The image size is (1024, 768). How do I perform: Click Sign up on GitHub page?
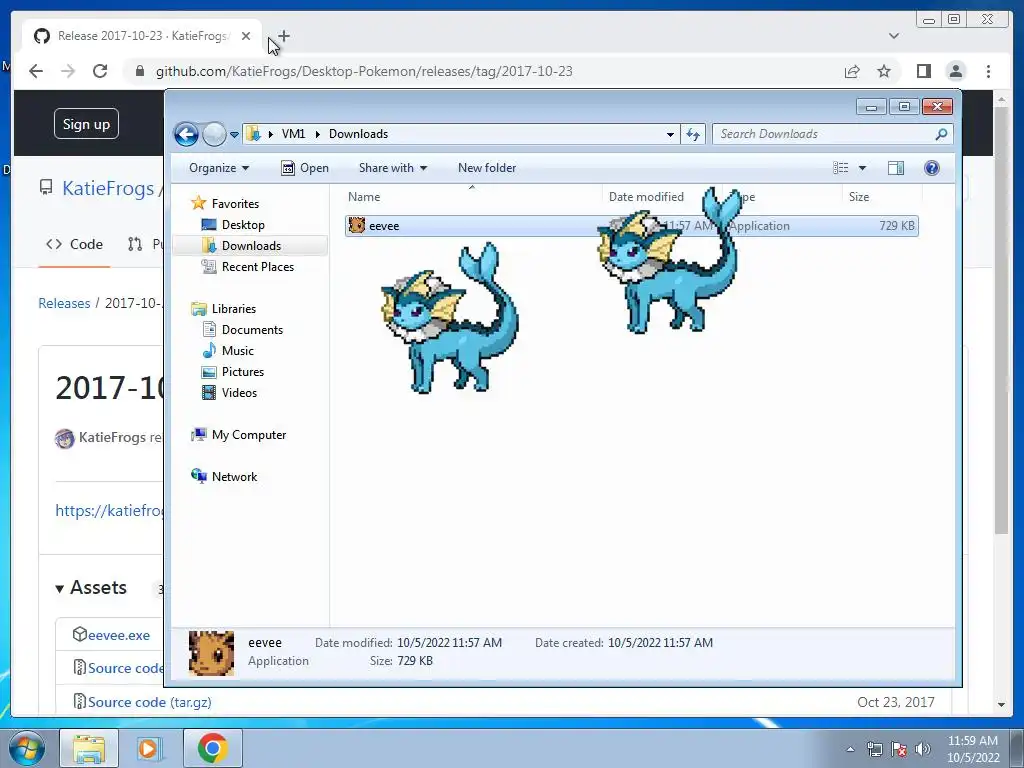pos(86,124)
